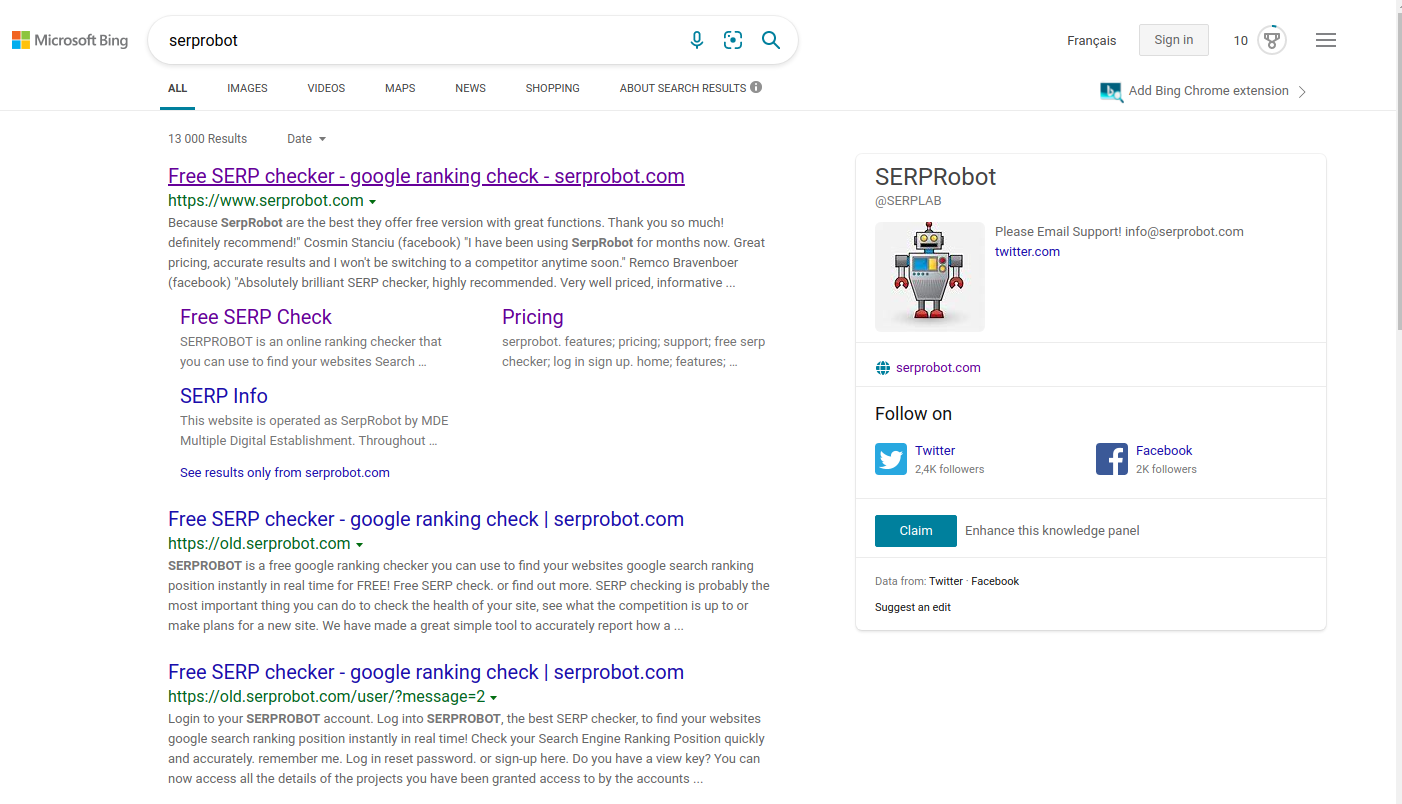The width and height of the screenshot is (1402, 804).
Task: Click the info icon beside About Search Results
Action: click(756, 87)
